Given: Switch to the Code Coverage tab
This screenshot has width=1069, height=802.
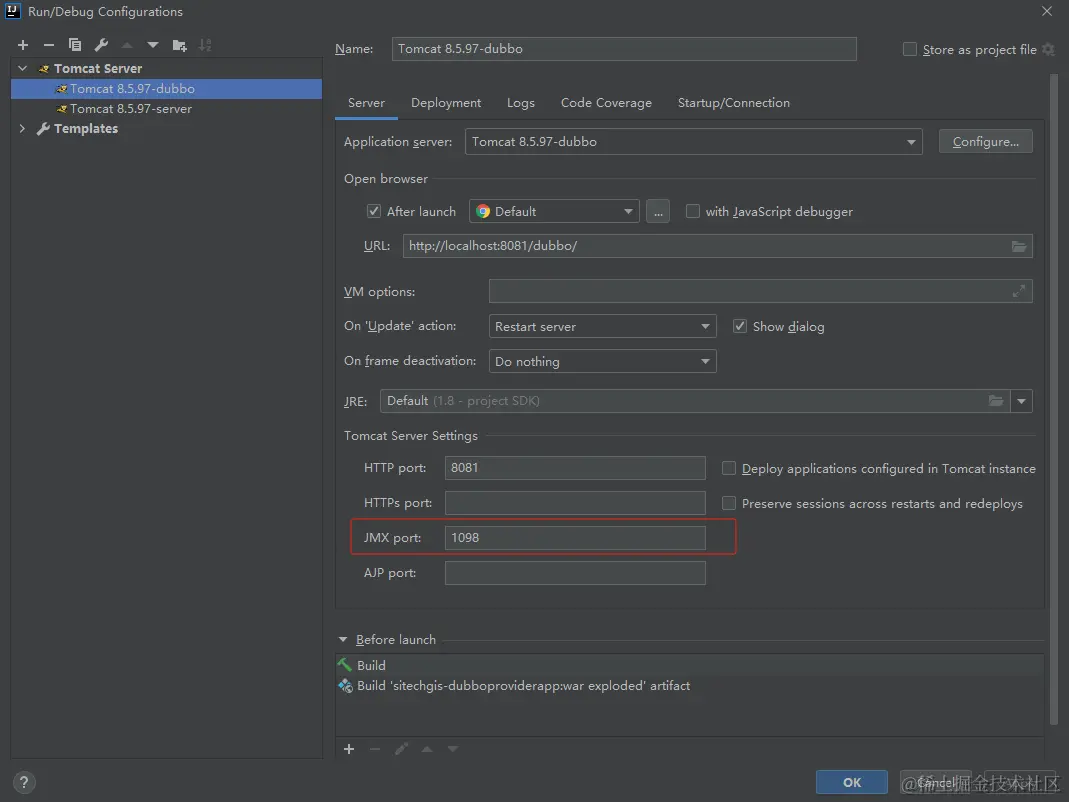Looking at the screenshot, I should [x=606, y=103].
